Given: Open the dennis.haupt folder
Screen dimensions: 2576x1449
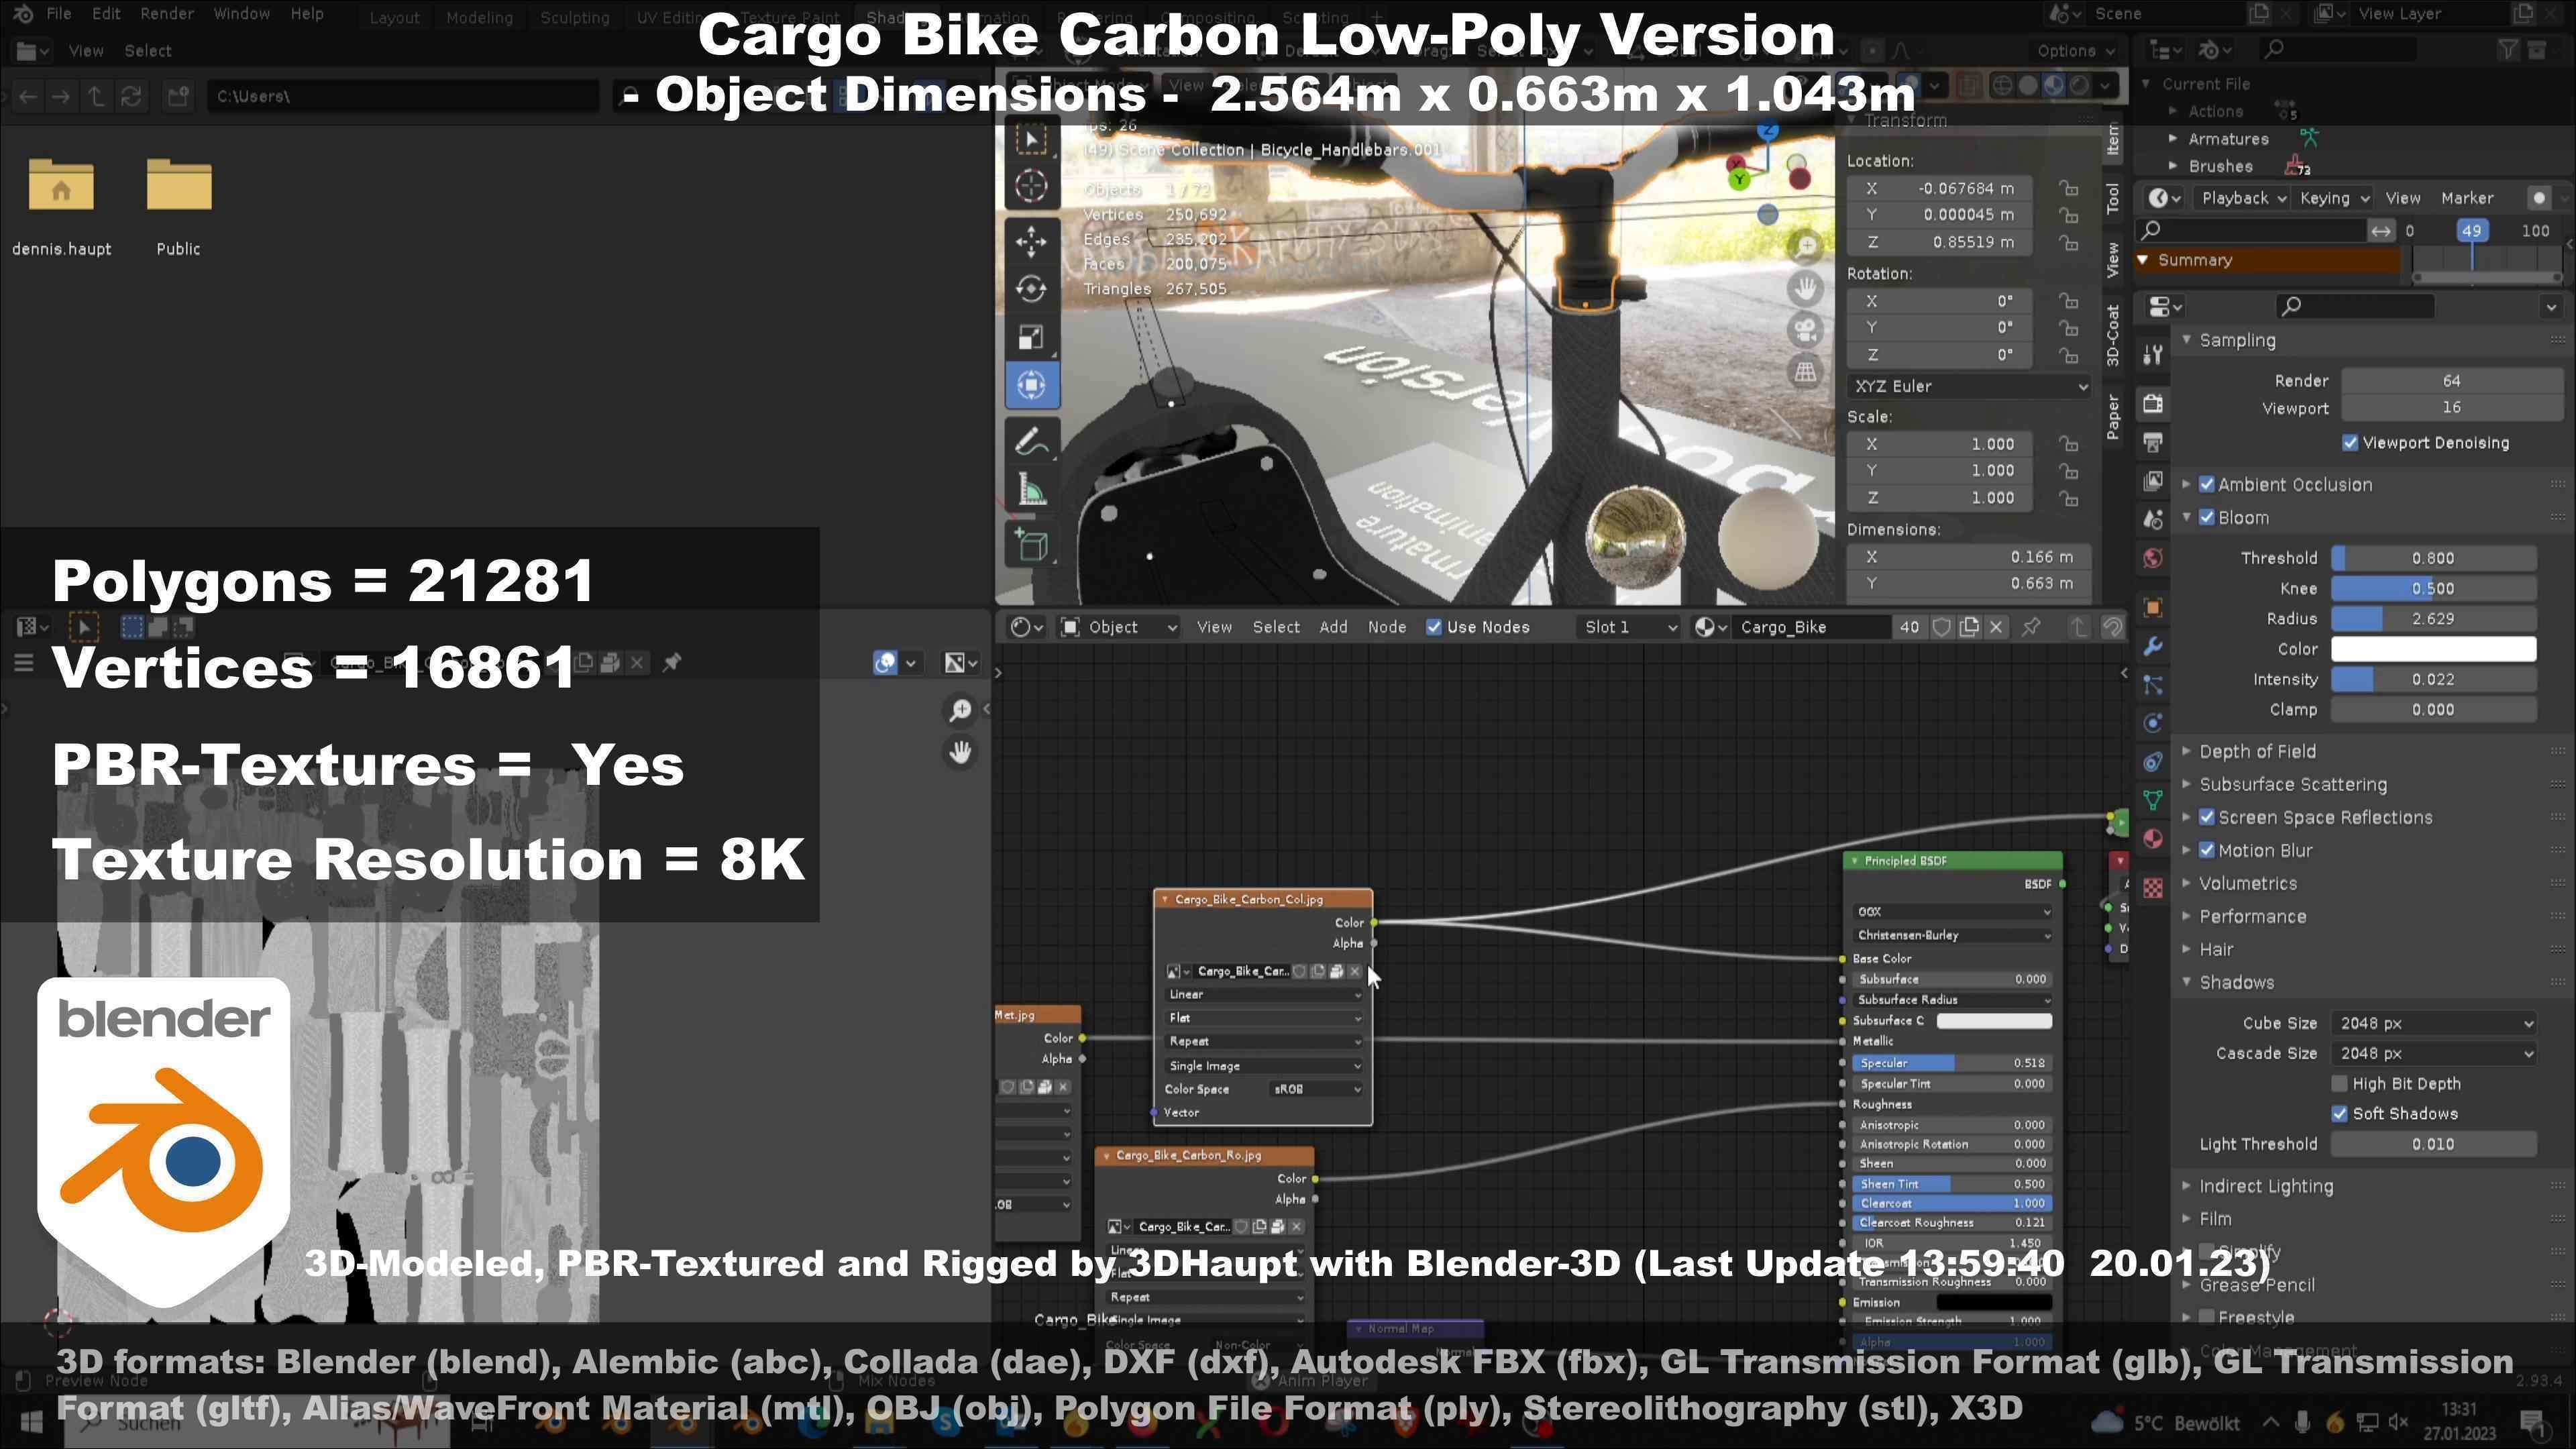Looking at the screenshot, I should pyautogui.click(x=61, y=207).
